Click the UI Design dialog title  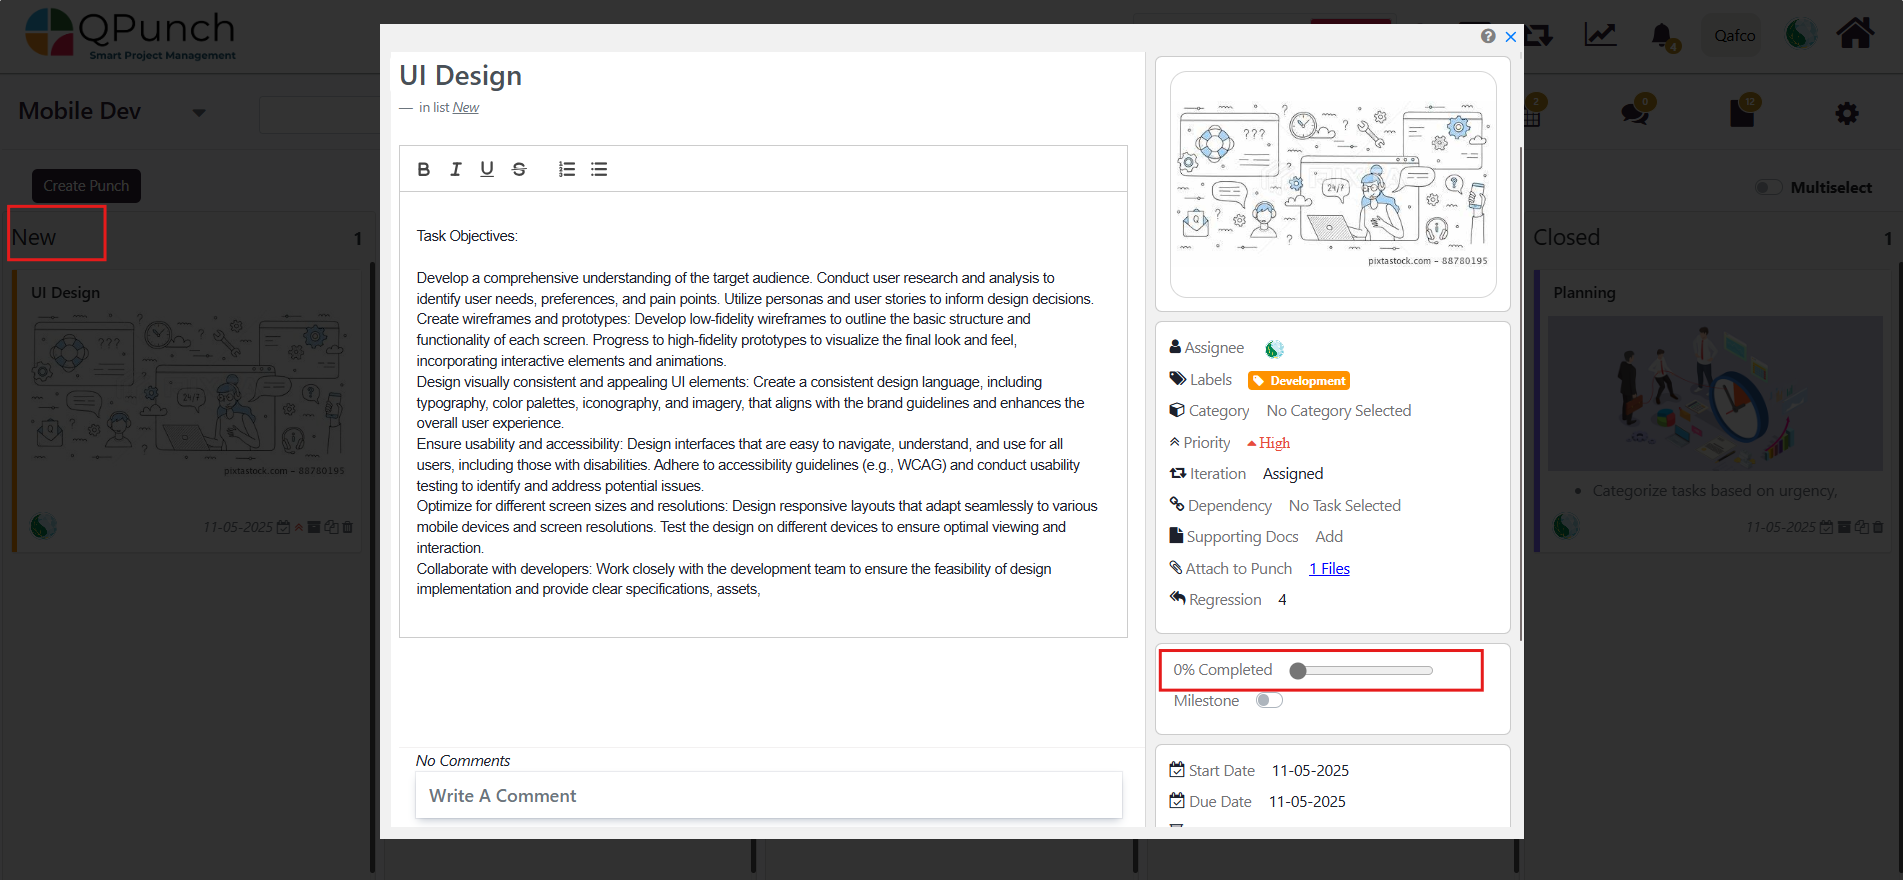pyautogui.click(x=460, y=76)
